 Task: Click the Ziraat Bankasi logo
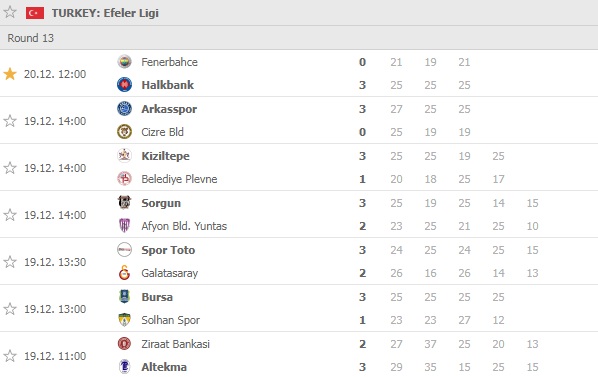tap(124, 343)
